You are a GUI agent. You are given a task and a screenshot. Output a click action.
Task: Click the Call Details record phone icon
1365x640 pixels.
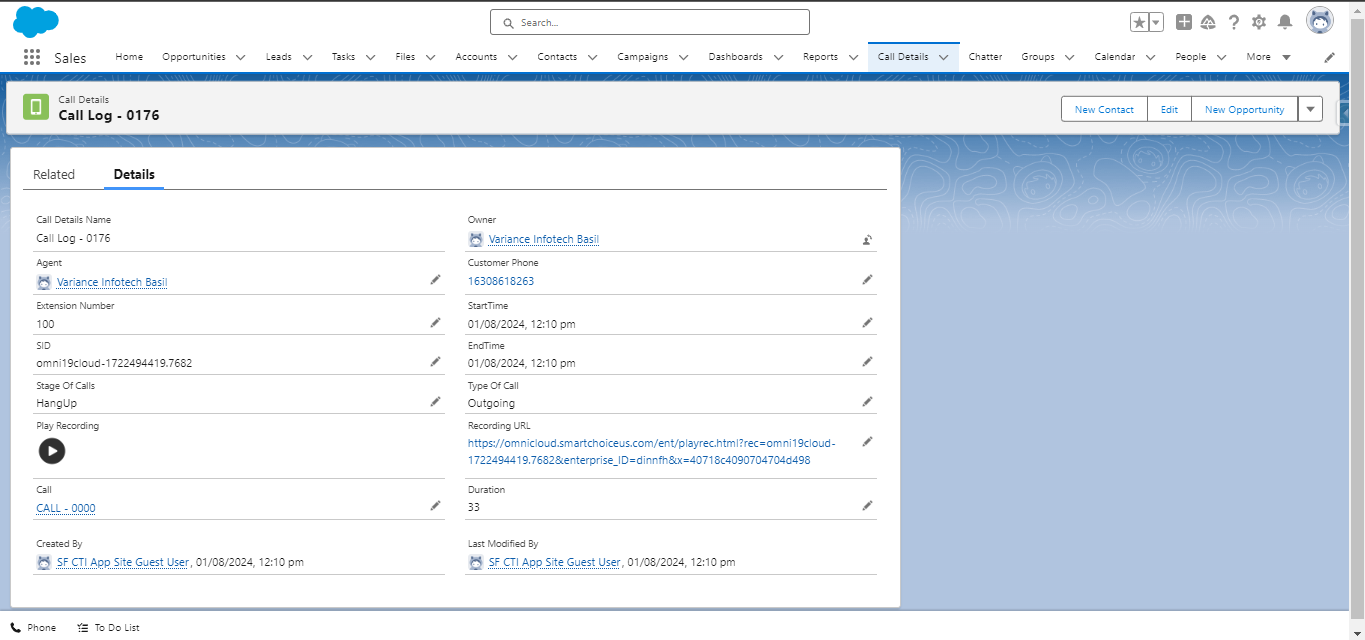click(x=36, y=107)
